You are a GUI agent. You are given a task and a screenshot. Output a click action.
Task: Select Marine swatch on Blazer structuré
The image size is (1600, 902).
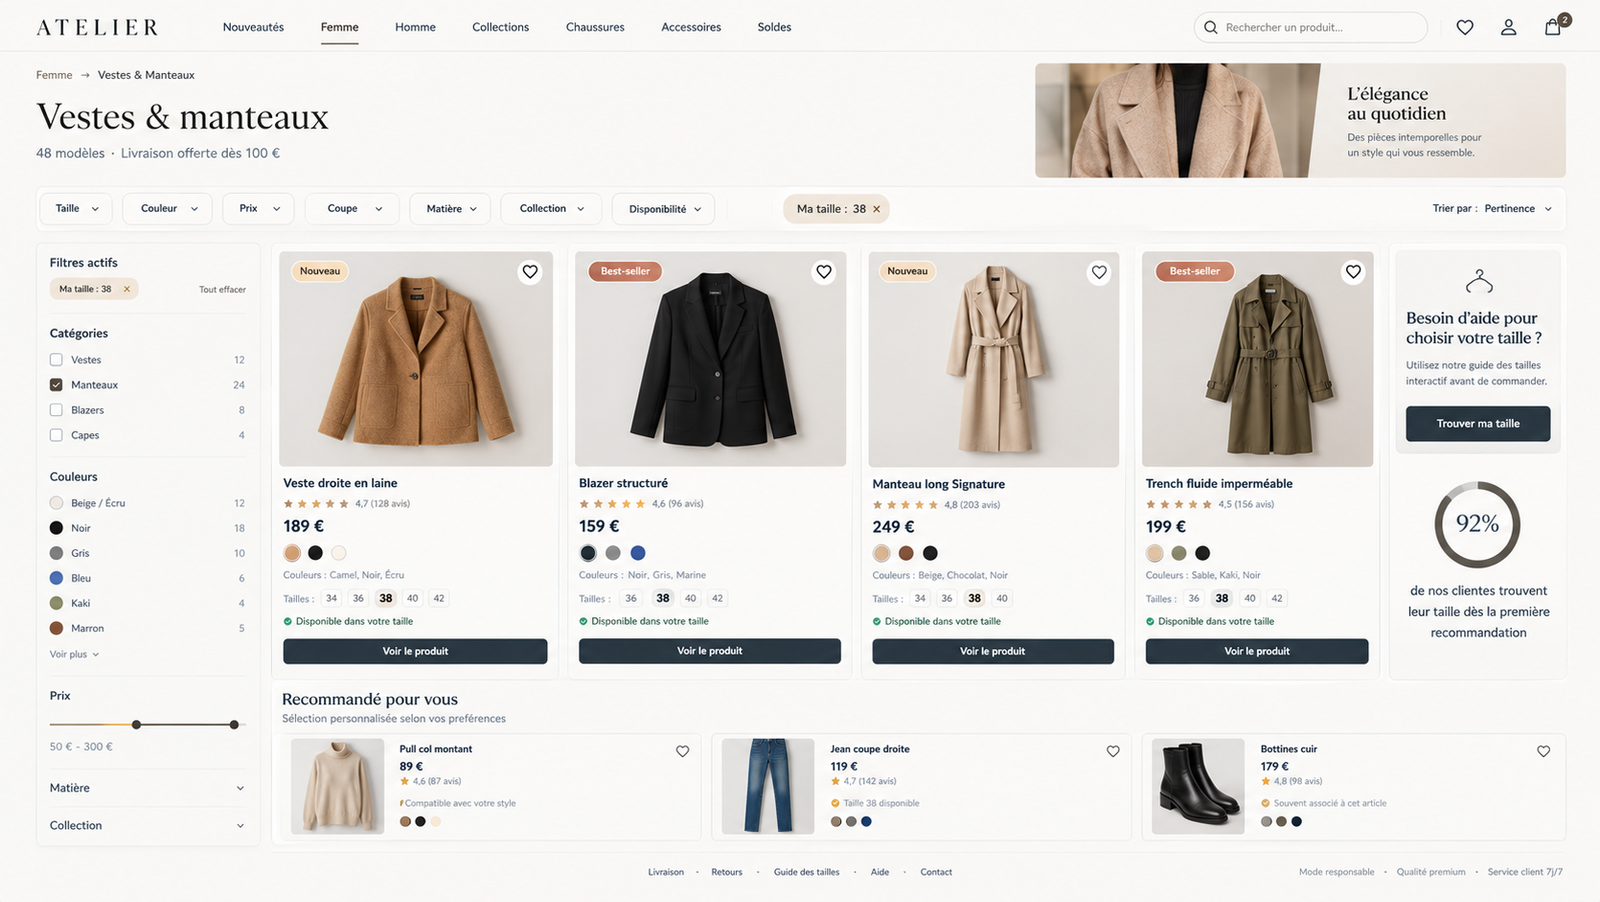(638, 553)
